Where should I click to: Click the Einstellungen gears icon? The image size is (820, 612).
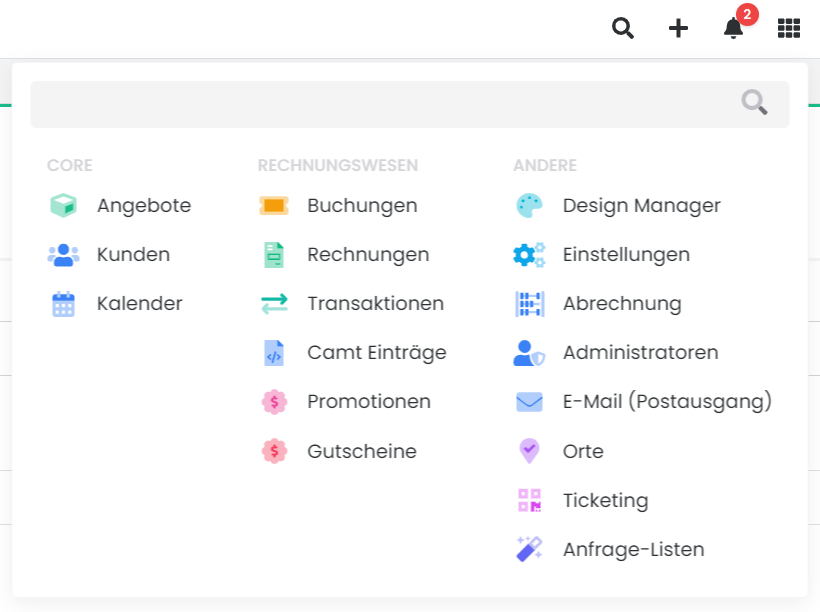[x=529, y=255]
